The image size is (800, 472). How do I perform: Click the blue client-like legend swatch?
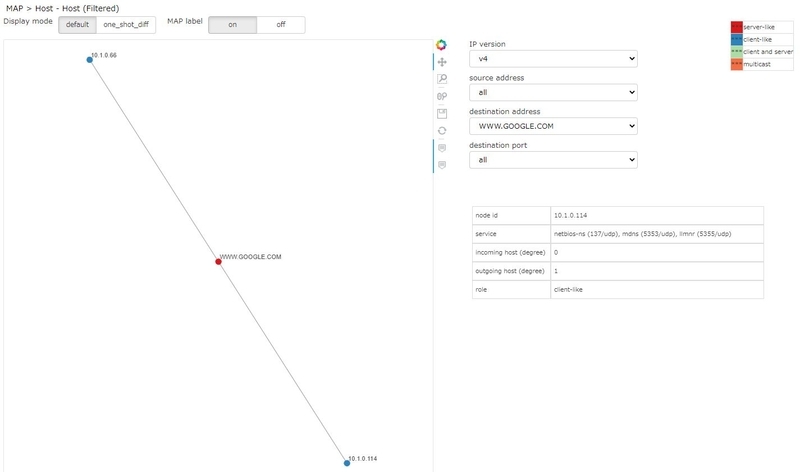click(x=737, y=39)
